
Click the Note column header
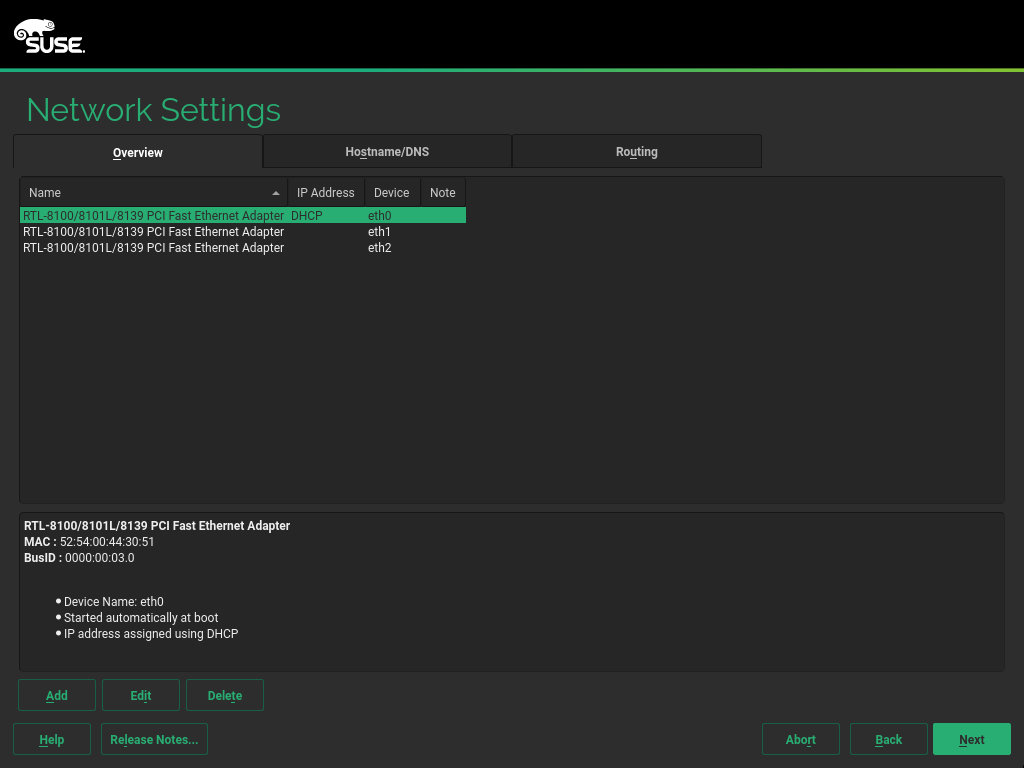point(442,193)
